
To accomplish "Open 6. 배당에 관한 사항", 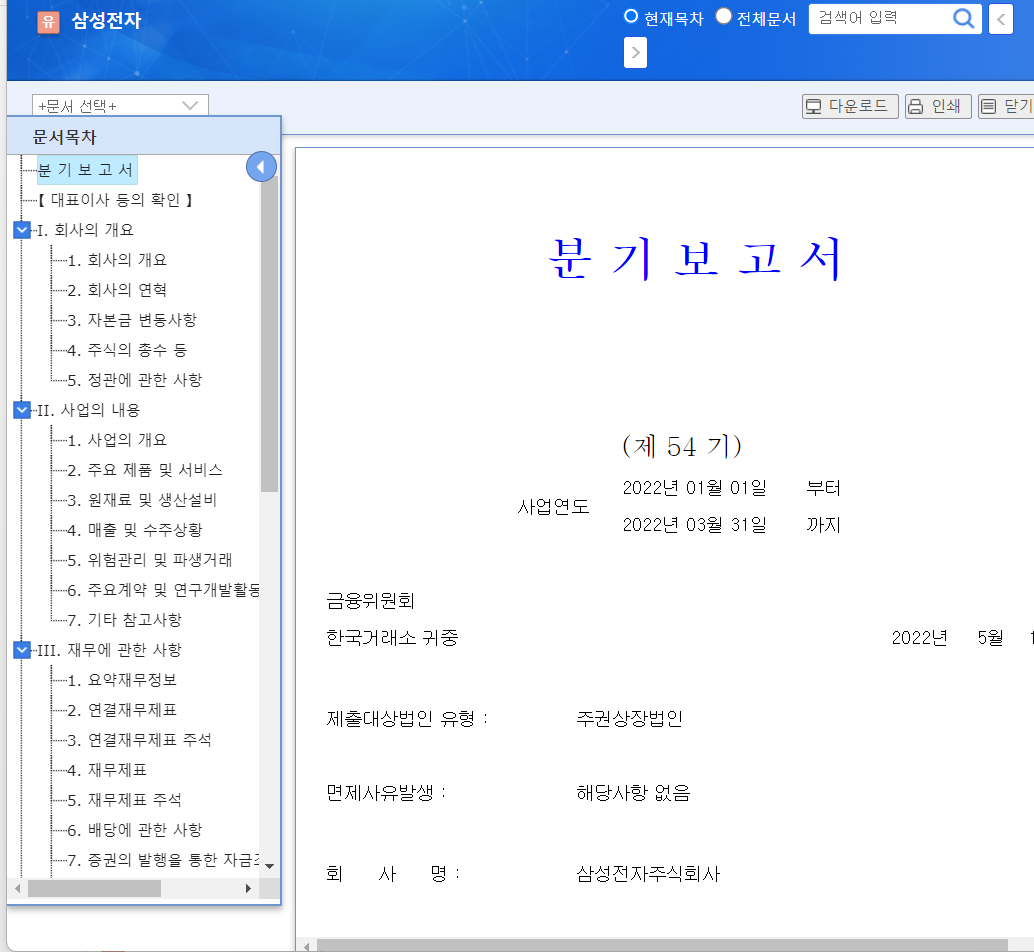I will pyautogui.click(x=135, y=830).
